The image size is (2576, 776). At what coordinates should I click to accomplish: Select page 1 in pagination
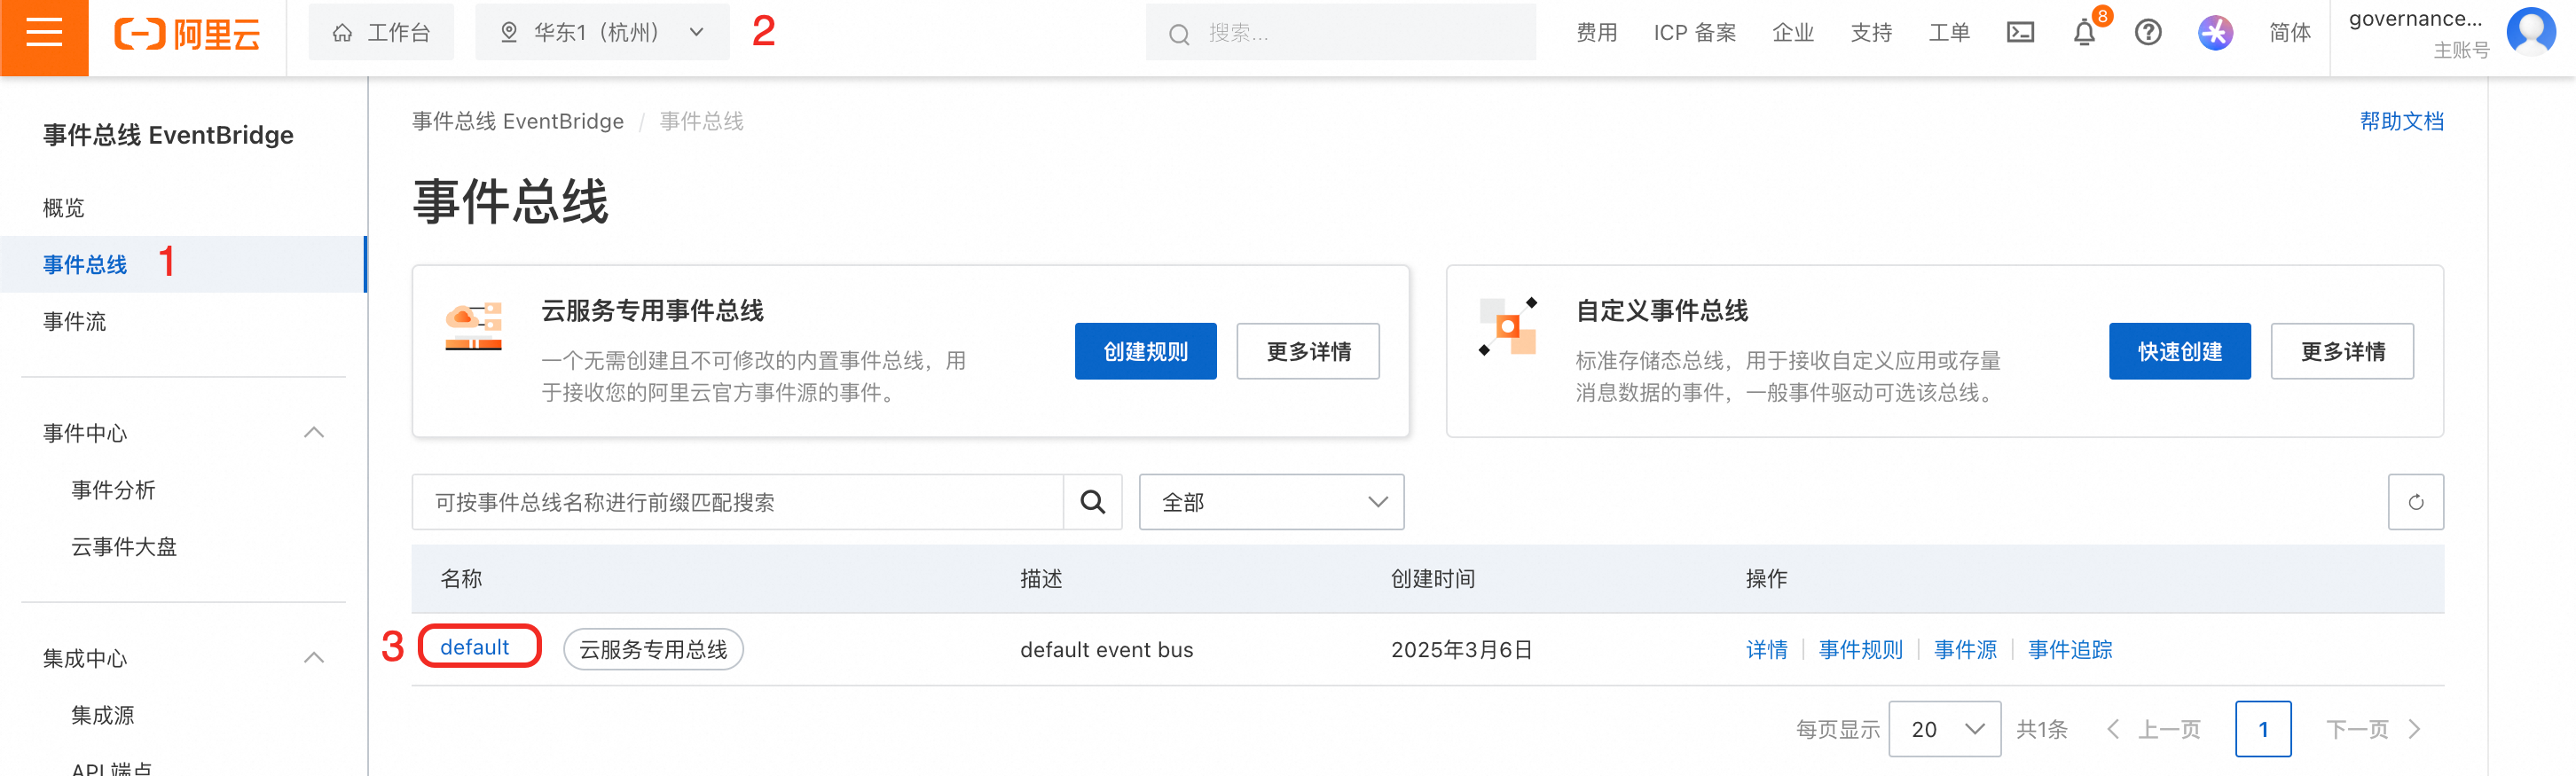[2263, 729]
